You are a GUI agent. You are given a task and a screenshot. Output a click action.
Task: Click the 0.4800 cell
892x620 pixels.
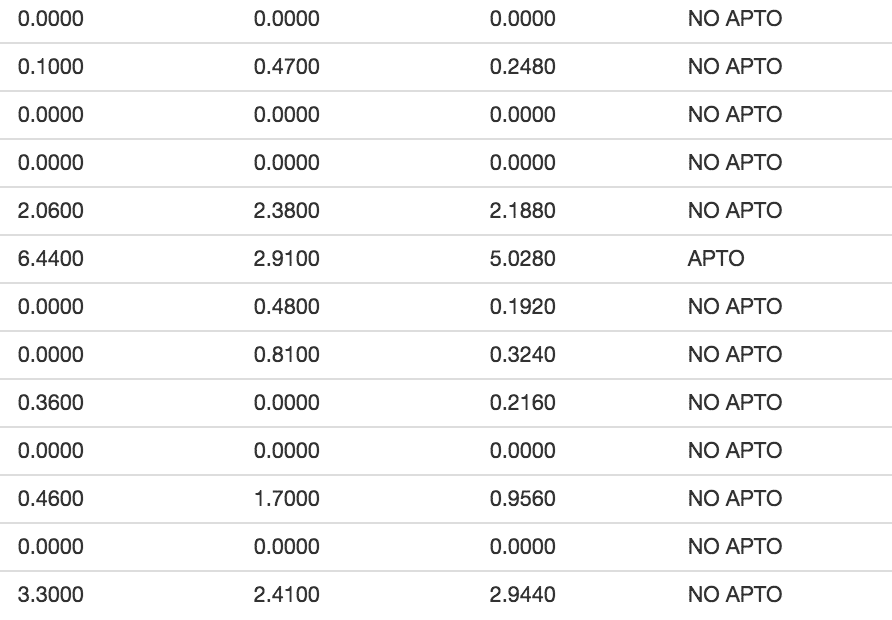point(286,307)
